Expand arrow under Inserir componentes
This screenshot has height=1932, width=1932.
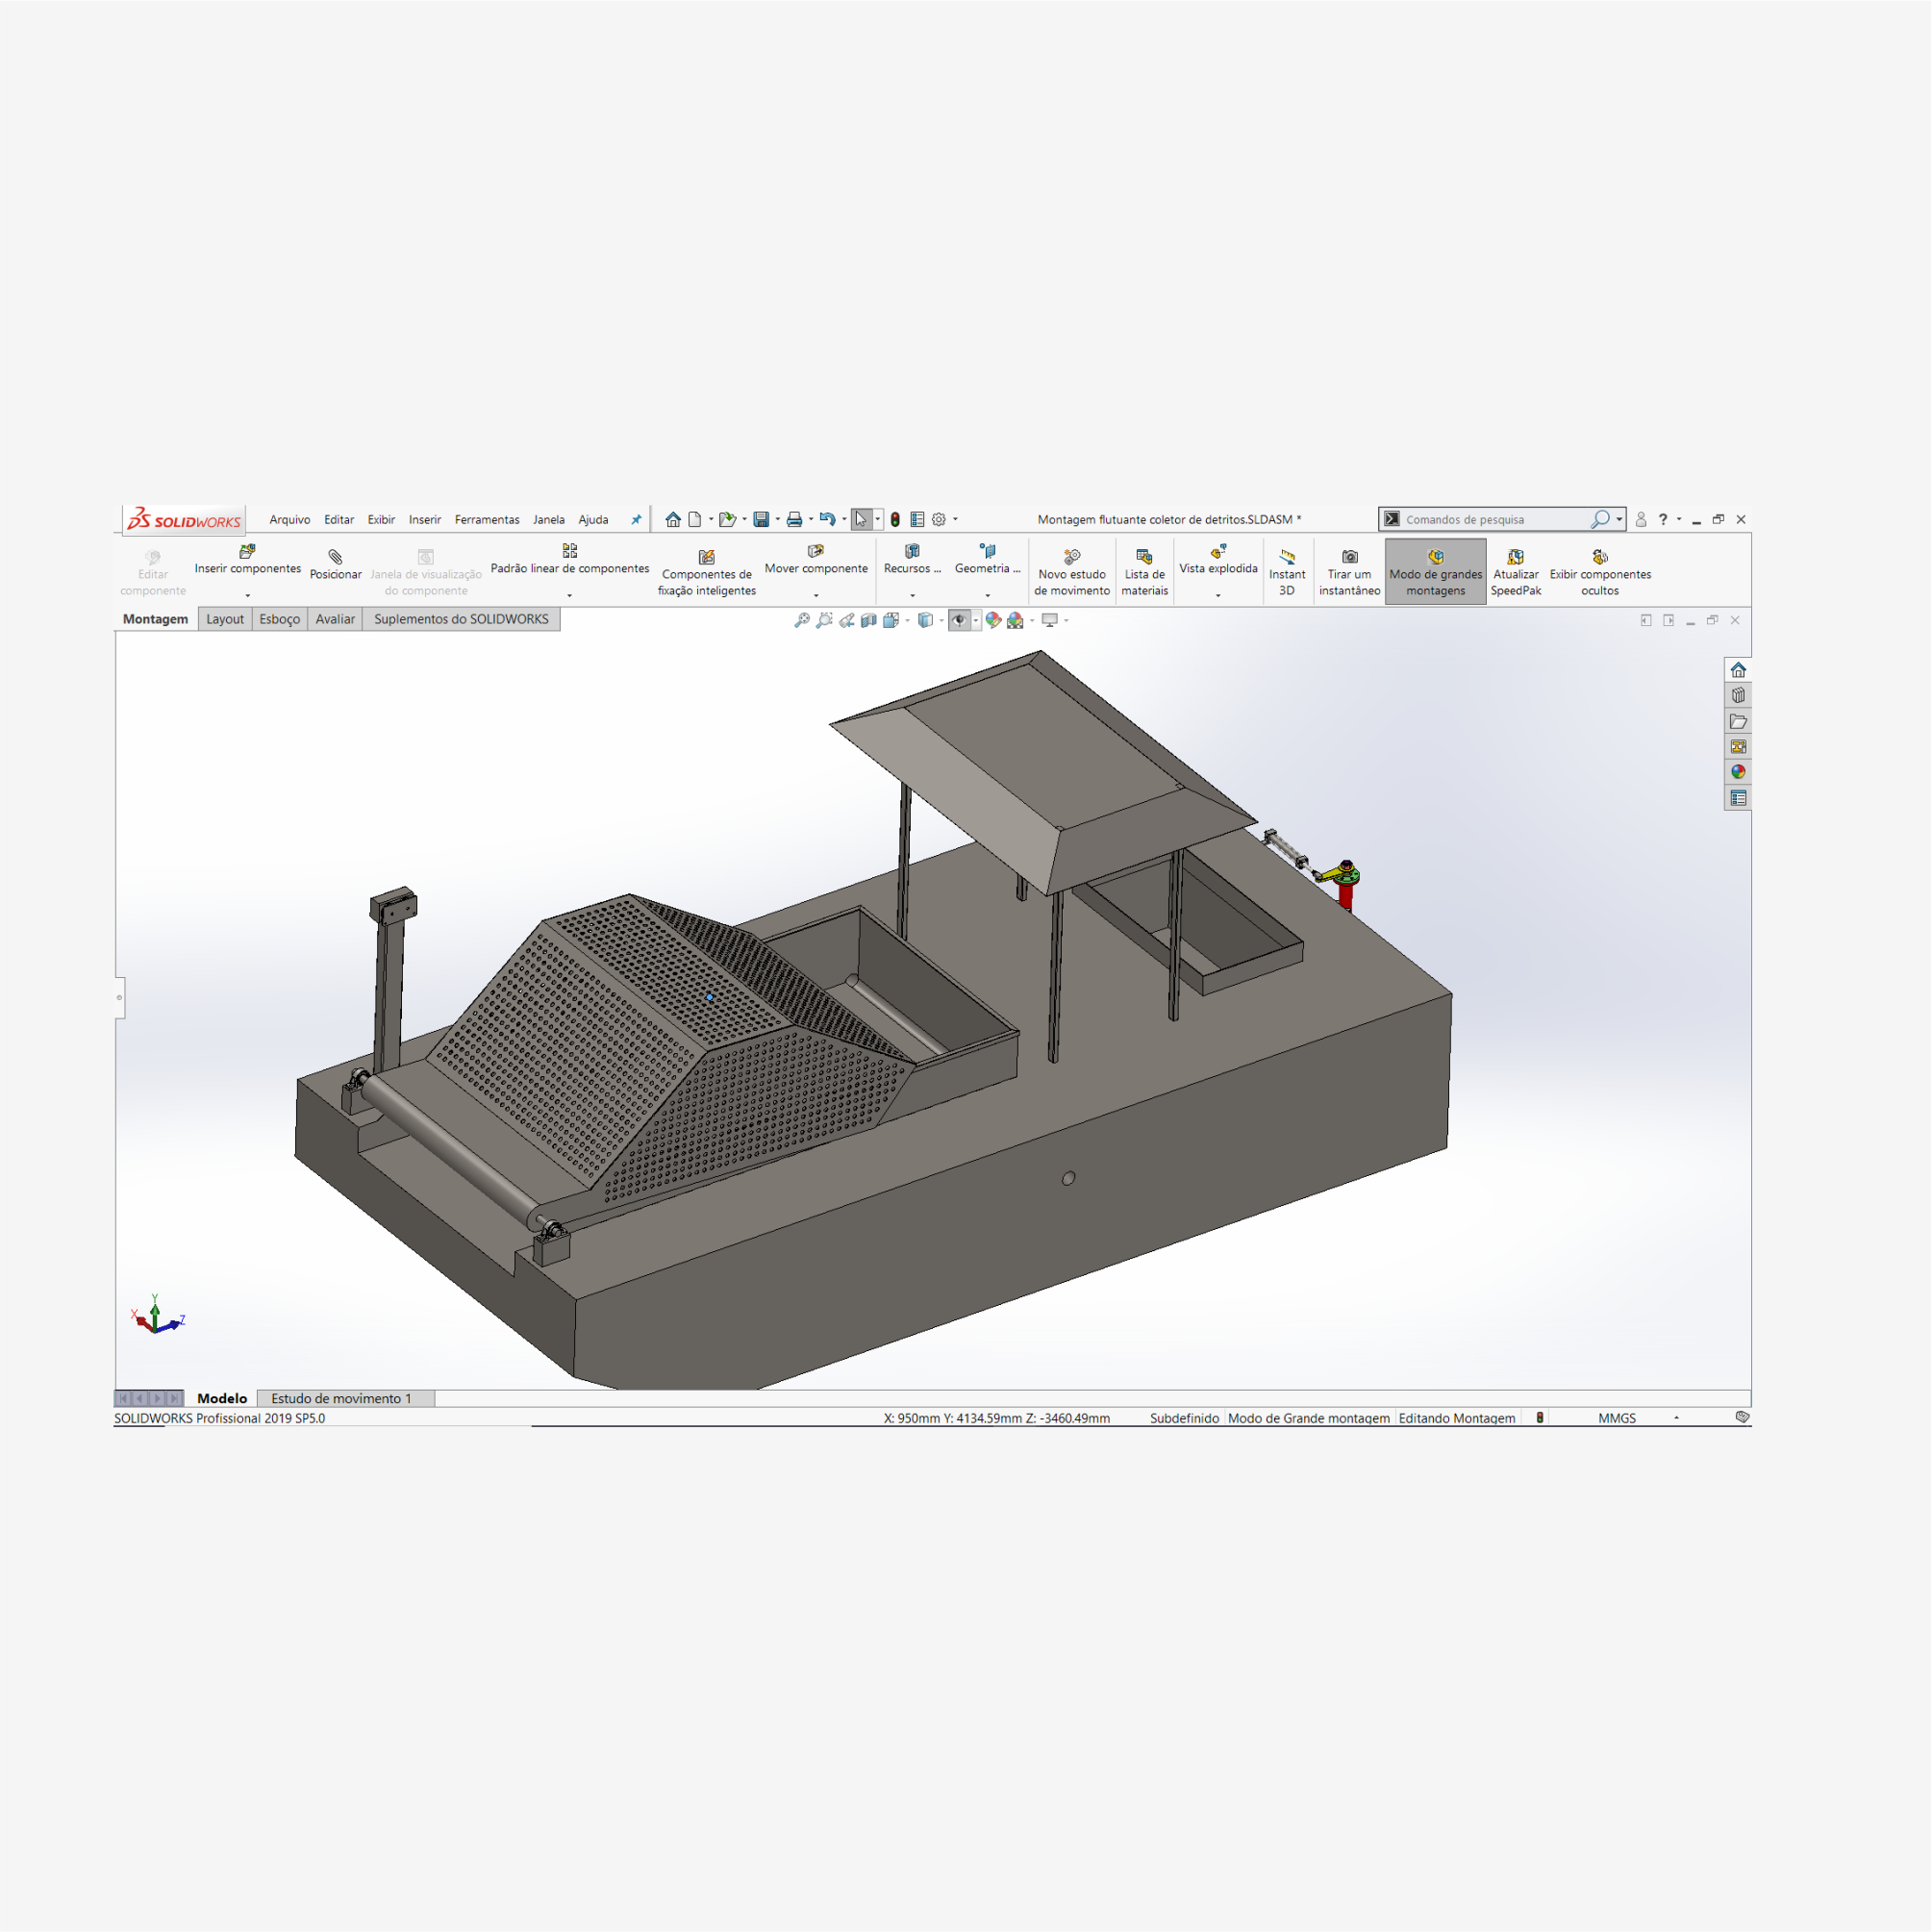(248, 596)
